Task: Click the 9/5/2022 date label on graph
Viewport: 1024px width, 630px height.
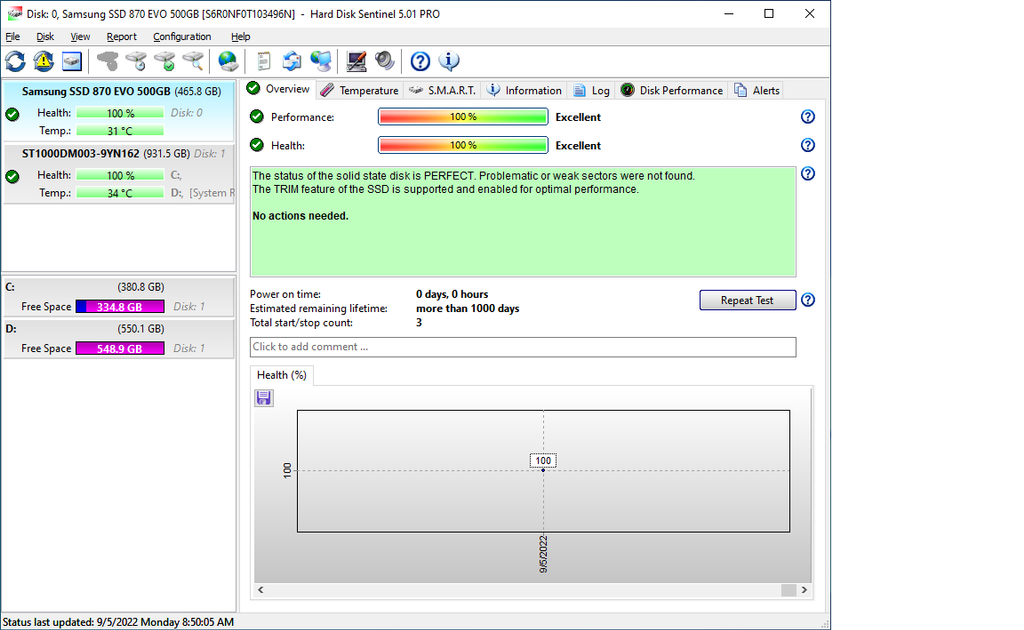Action: [543, 554]
